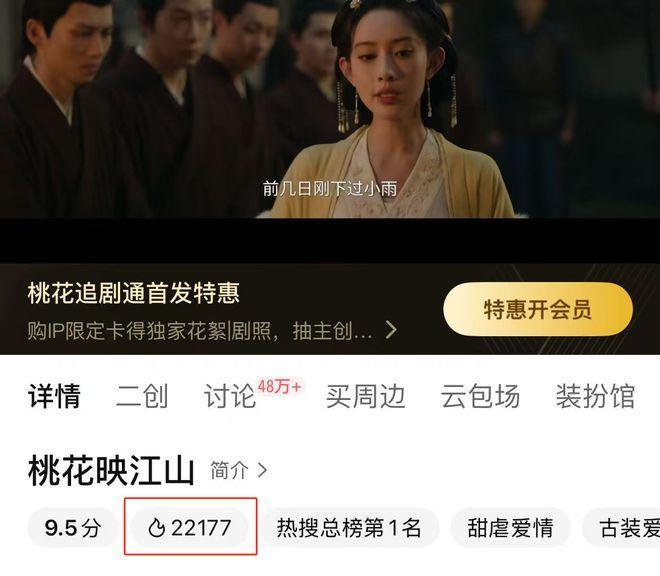Tap the 48万+ badge on 讨论
660x576 pixels.
pyautogui.click(x=280, y=386)
